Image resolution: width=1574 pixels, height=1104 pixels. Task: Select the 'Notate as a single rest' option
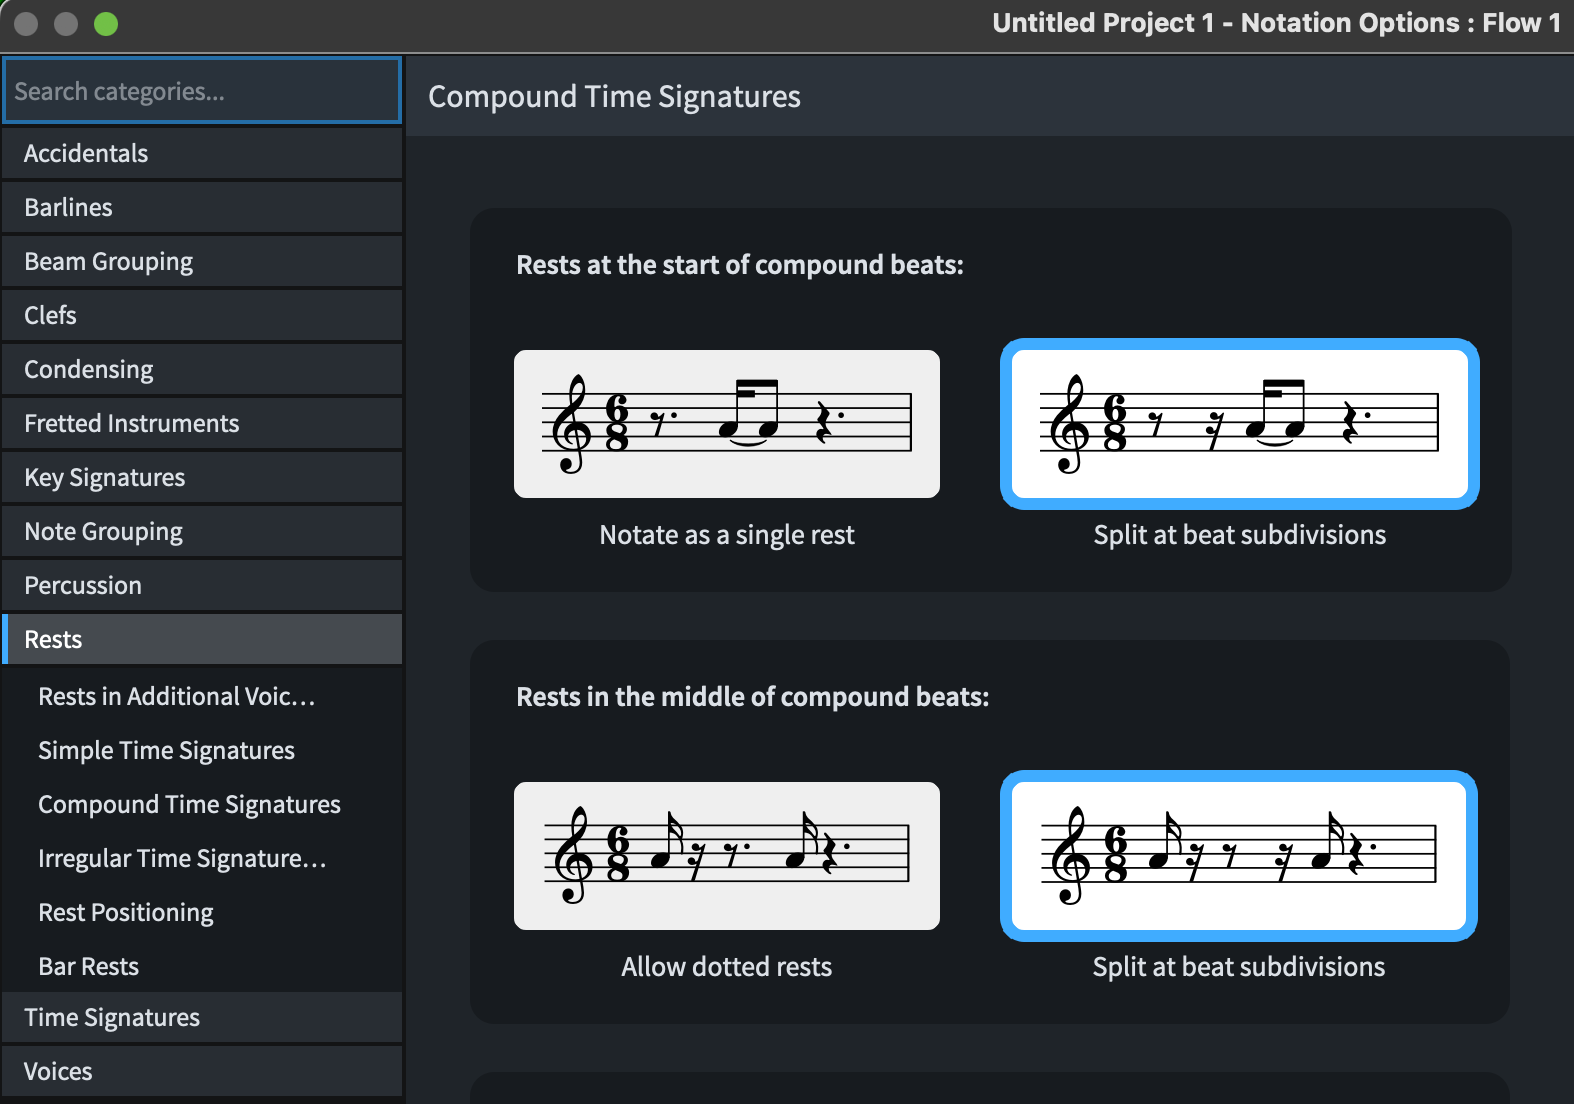[727, 424]
